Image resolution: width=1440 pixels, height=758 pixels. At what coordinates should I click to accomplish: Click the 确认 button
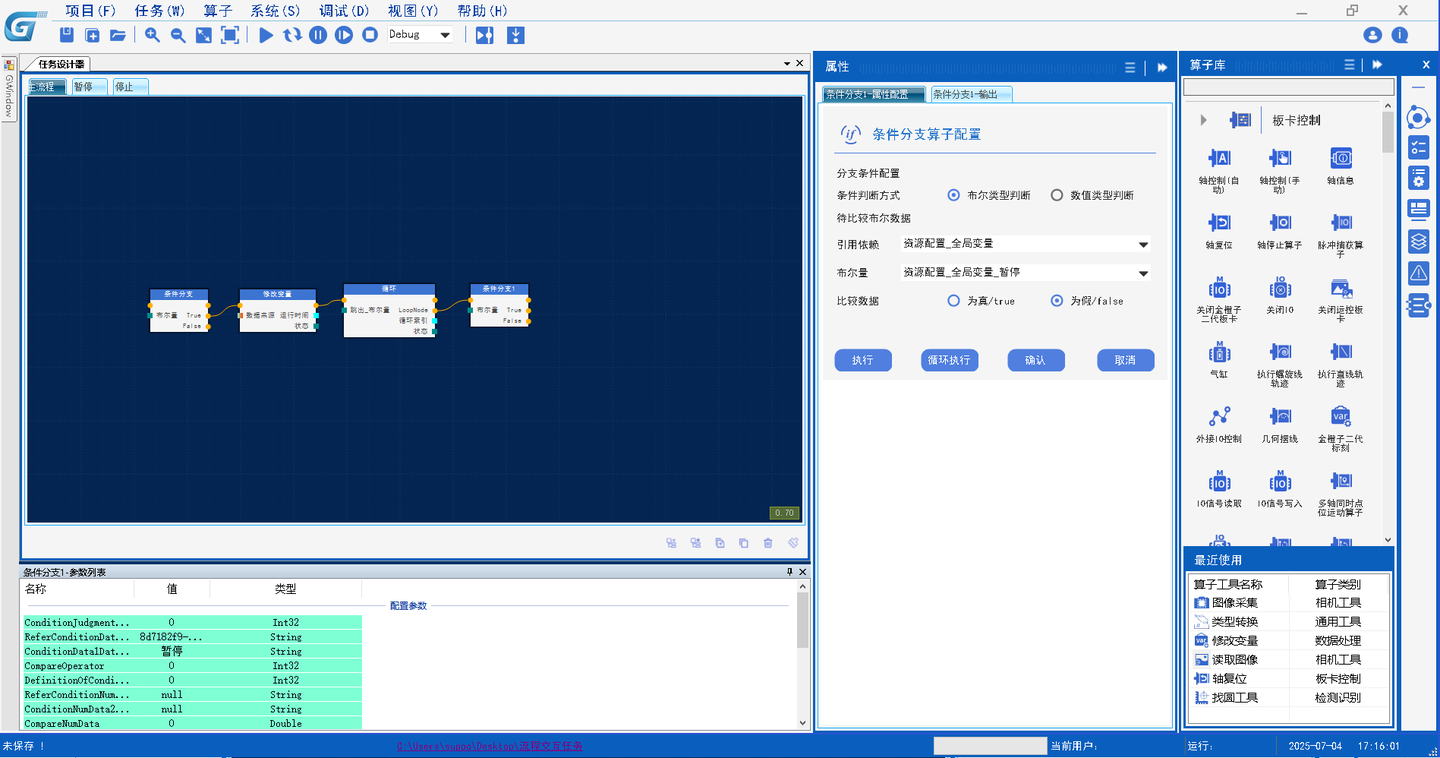pyautogui.click(x=1036, y=360)
